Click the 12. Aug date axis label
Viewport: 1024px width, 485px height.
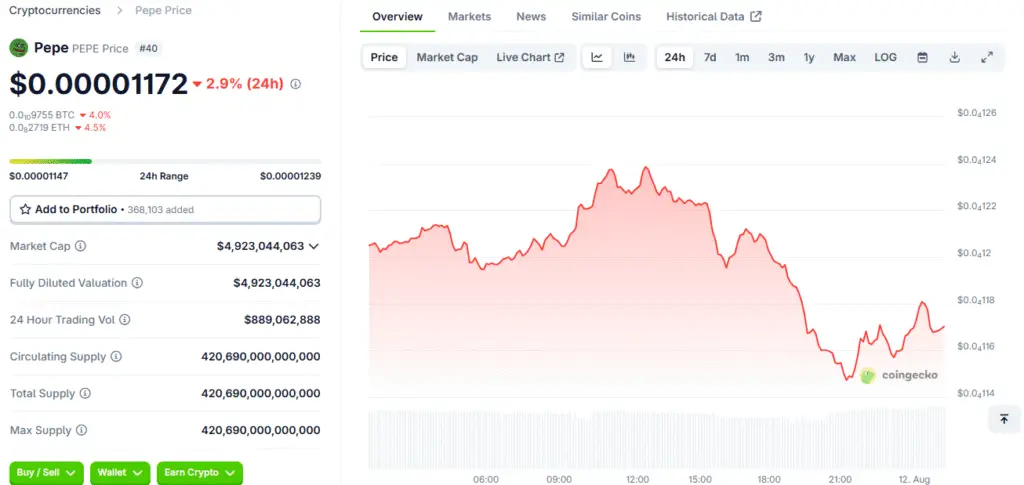916,479
